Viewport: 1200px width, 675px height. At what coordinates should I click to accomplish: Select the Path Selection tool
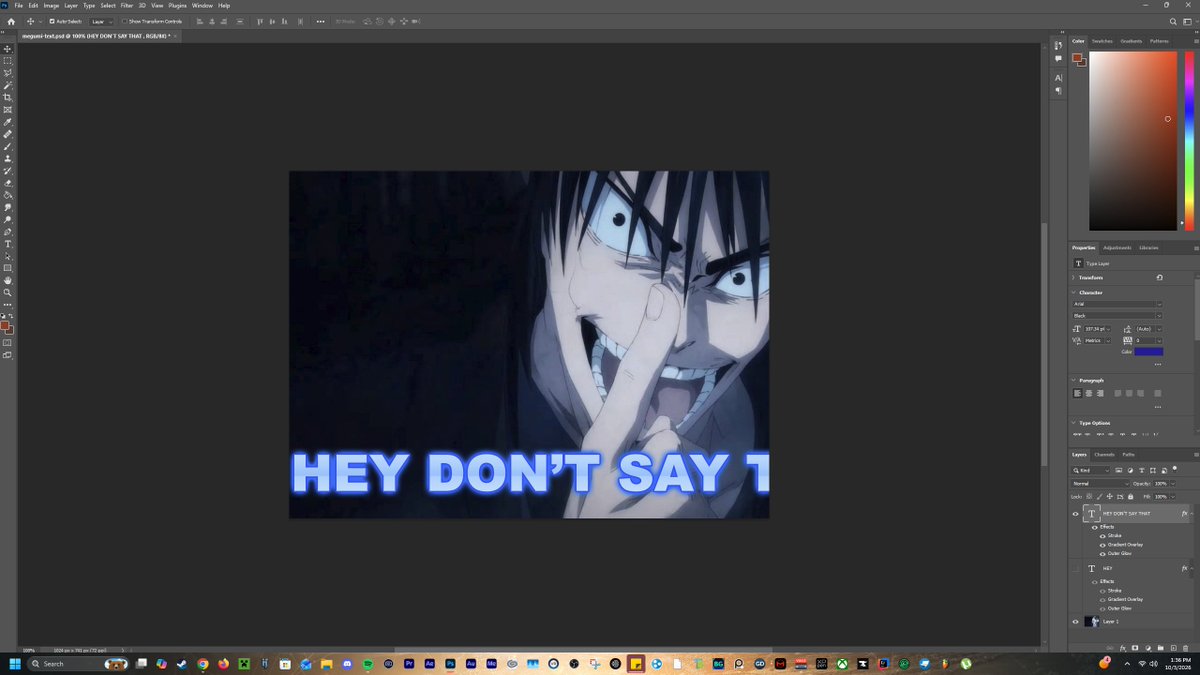coord(8,256)
